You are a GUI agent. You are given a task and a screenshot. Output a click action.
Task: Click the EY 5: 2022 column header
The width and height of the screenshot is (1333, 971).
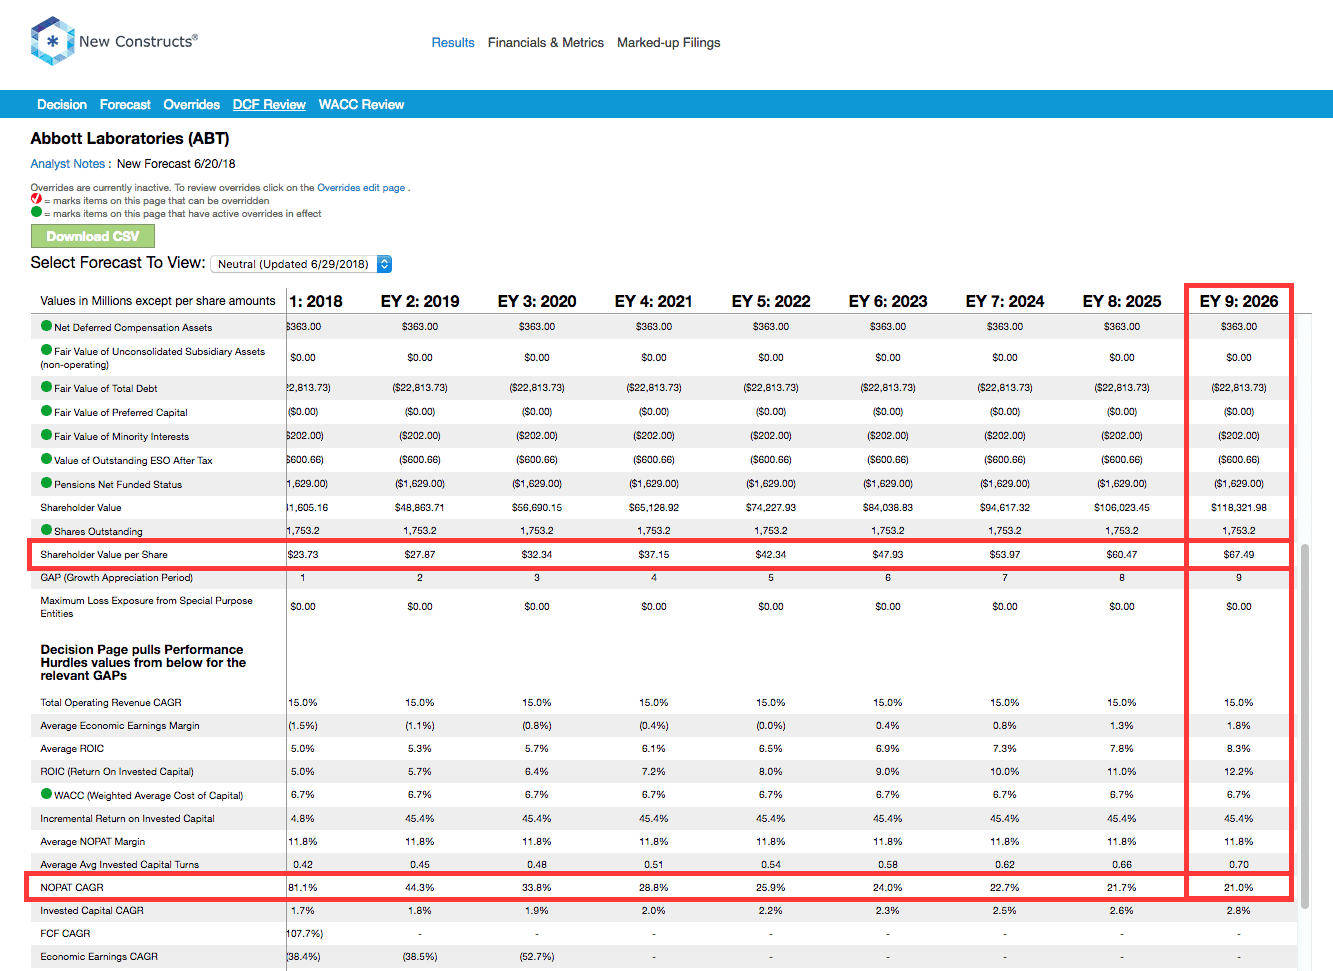[x=771, y=301]
